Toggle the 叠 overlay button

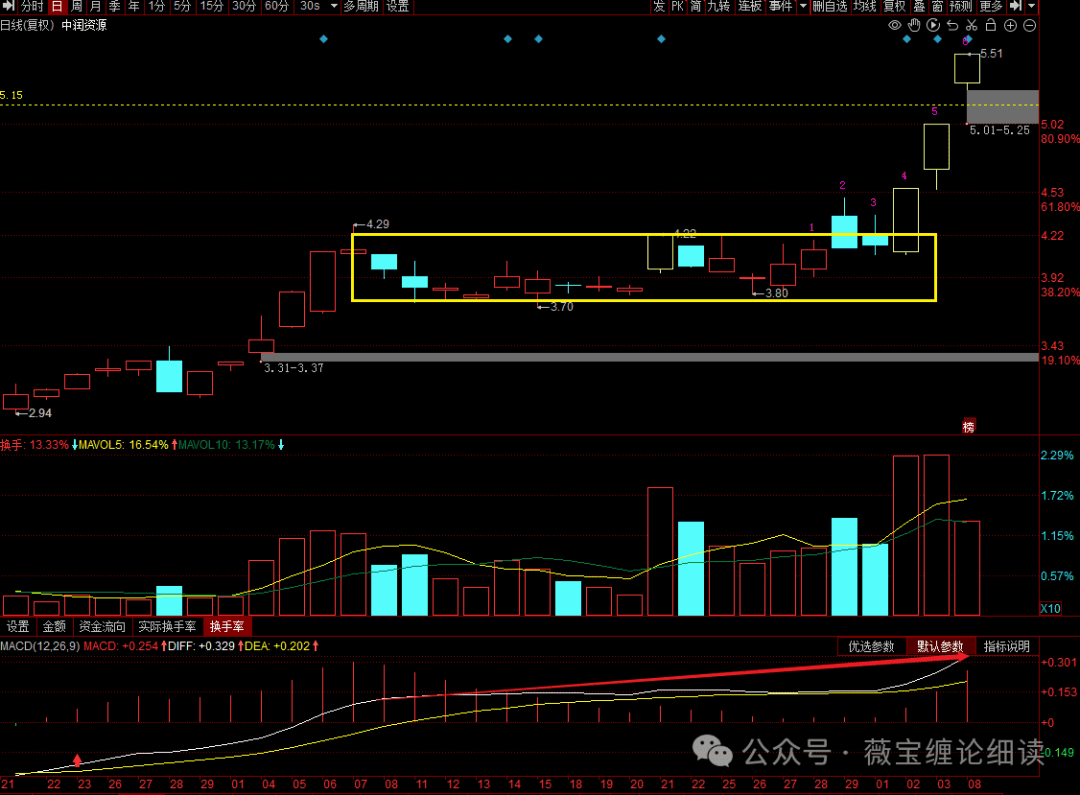click(x=919, y=6)
